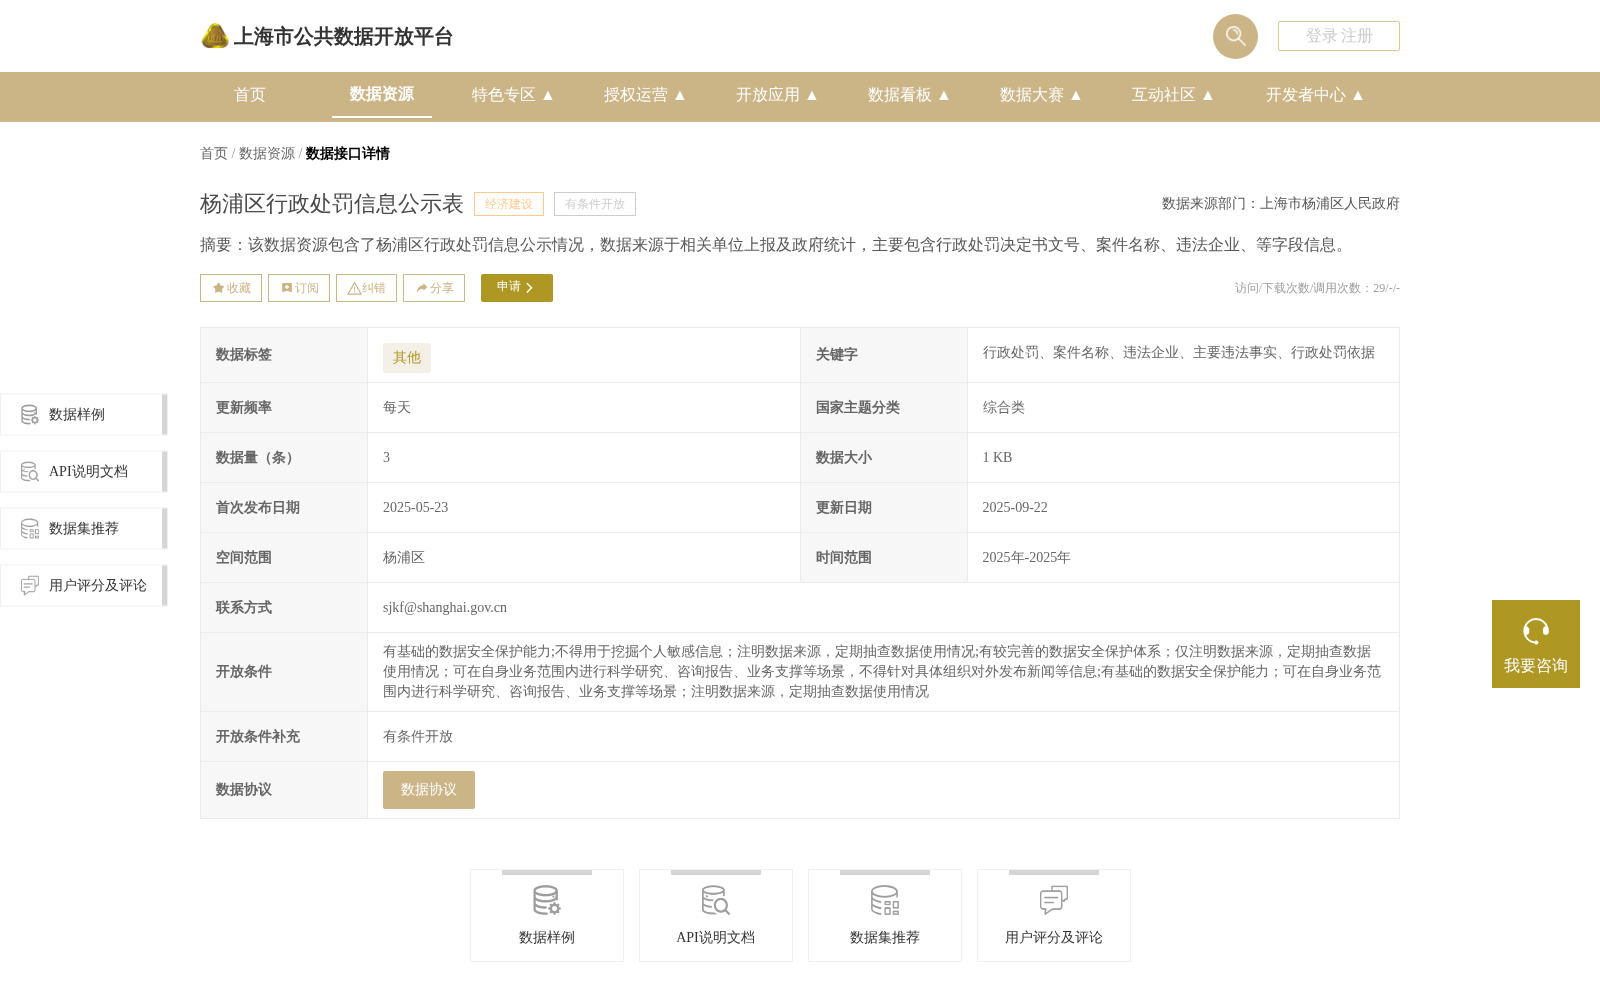Image resolution: width=1600 pixels, height=1000 pixels.
Task: Click 数据资源 in the breadcrumb
Action: [267, 153]
